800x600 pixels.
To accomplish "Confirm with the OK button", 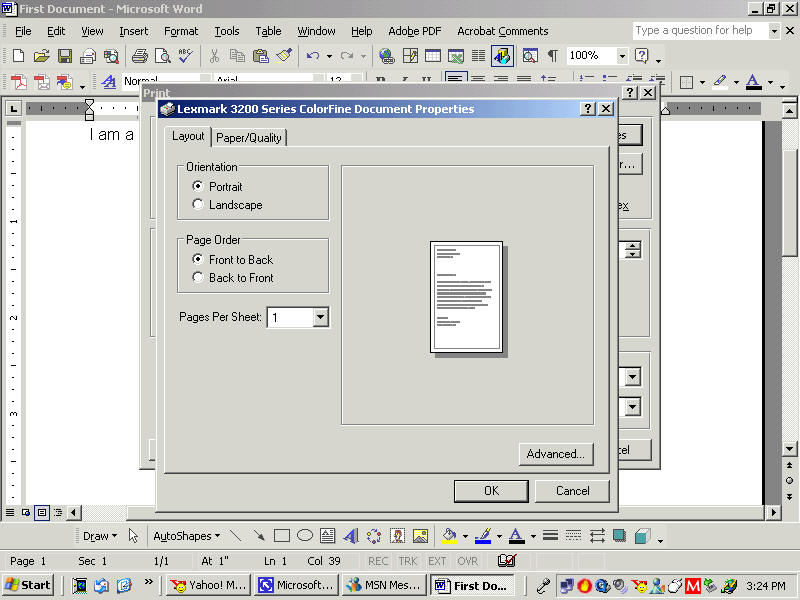I will click(491, 491).
